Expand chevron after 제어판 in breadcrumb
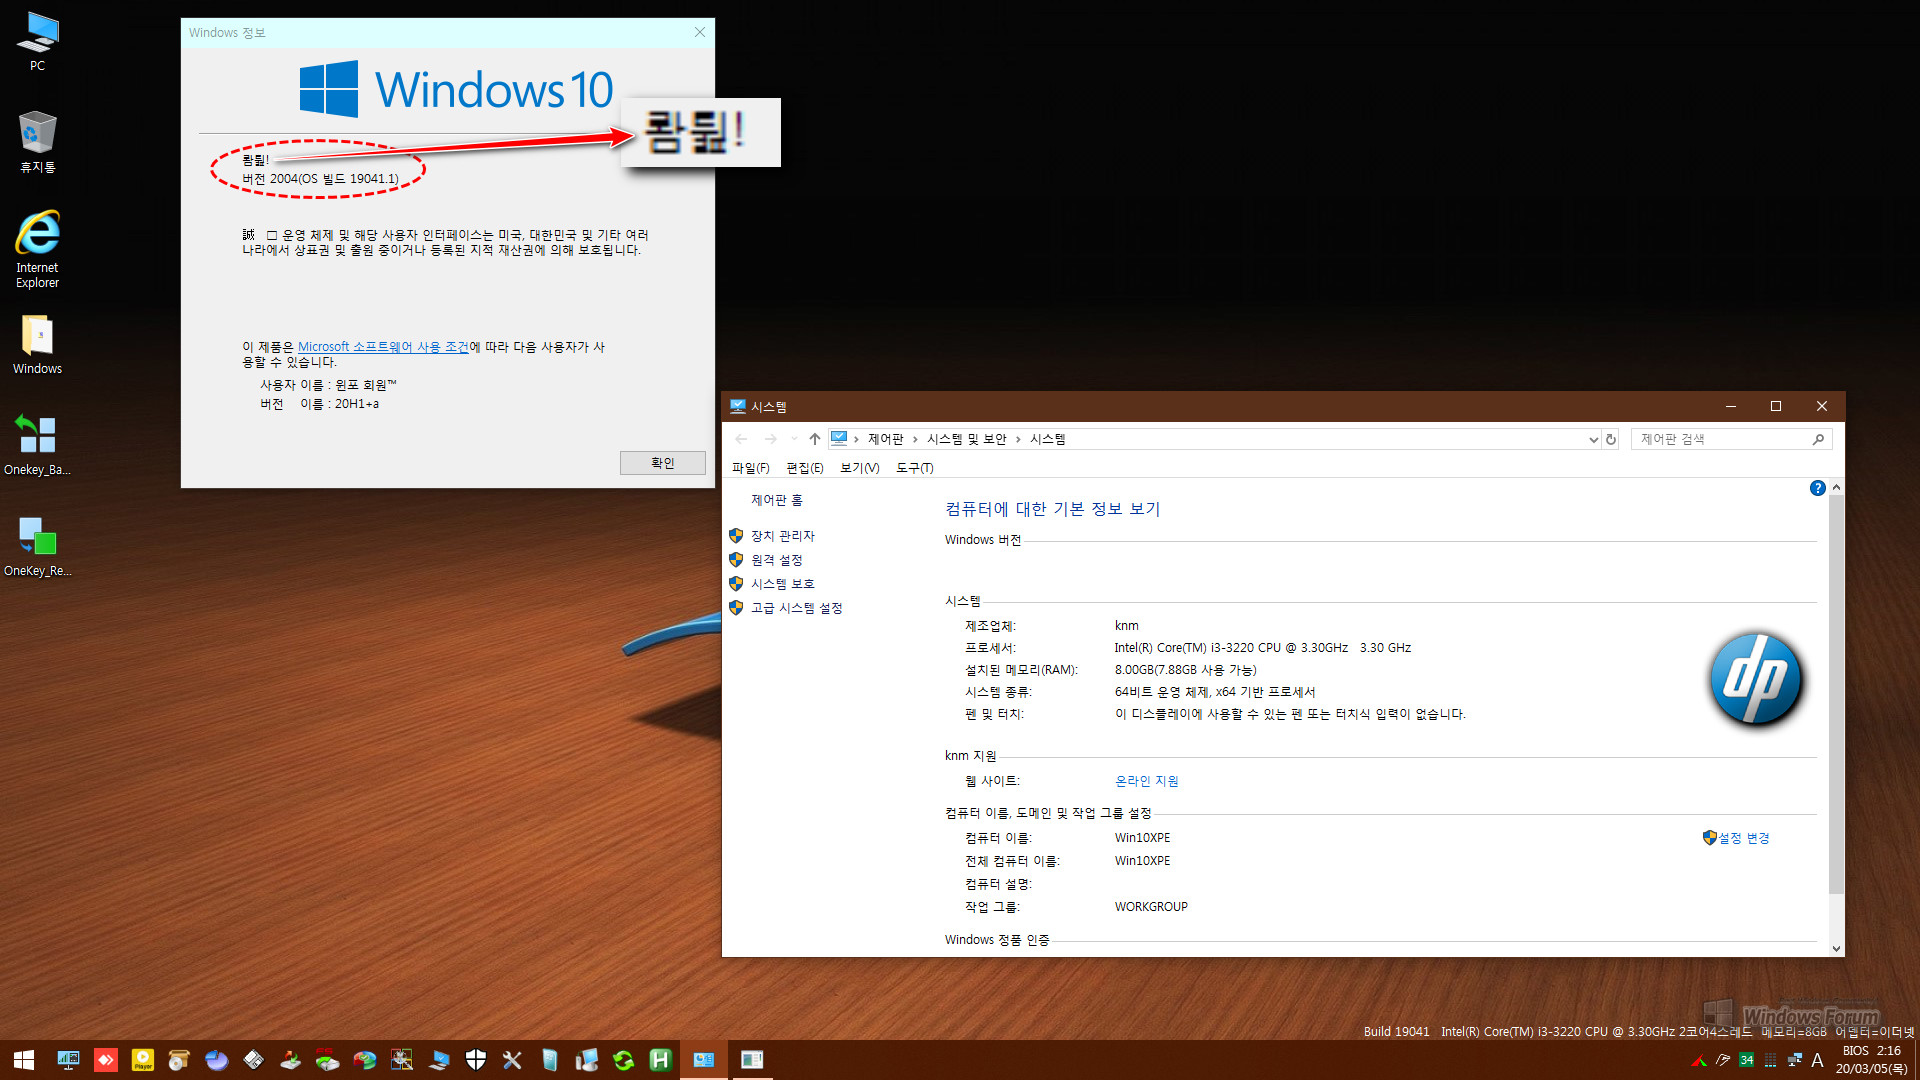This screenshot has width=1920, height=1080. click(x=915, y=439)
